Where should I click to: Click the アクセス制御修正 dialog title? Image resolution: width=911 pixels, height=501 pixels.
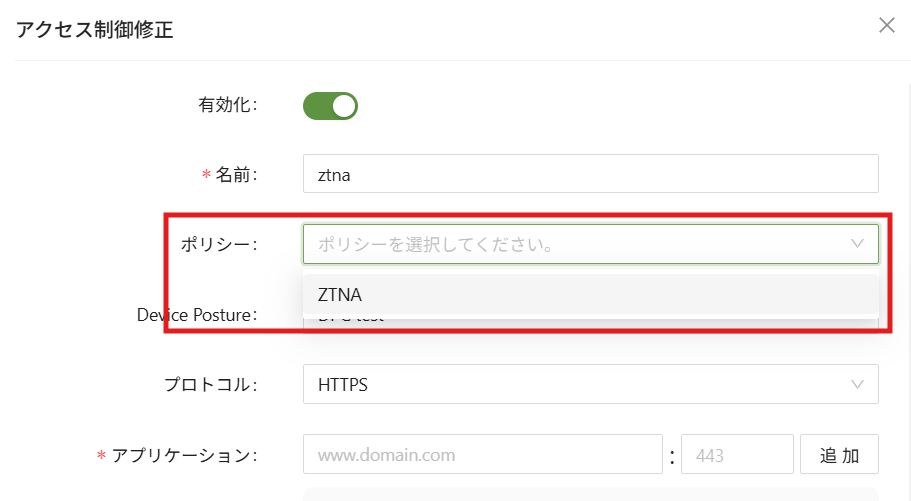coord(95,29)
